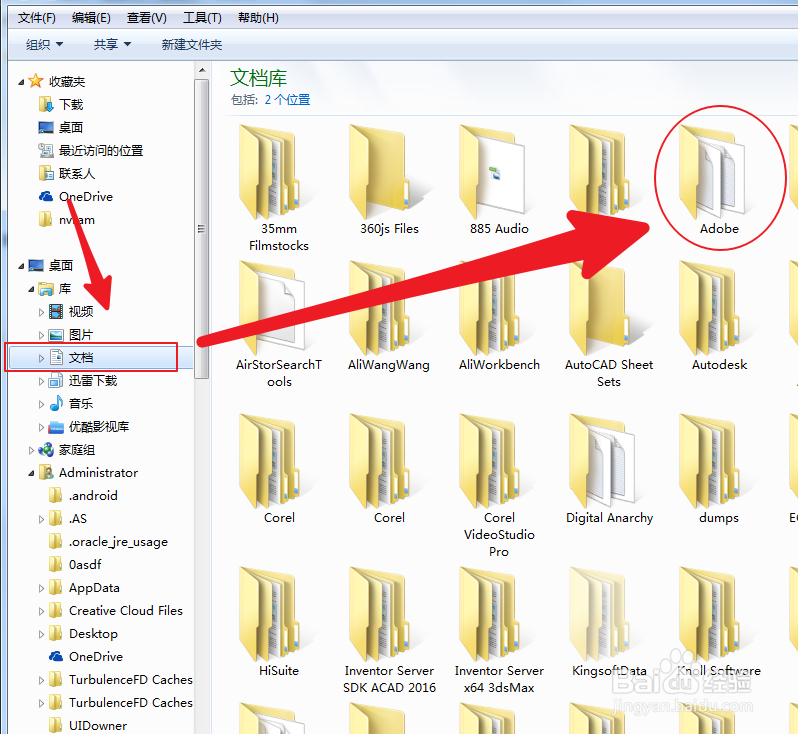
Task: Click the navigation pane scrollbar thumb
Action: point(202,229)
